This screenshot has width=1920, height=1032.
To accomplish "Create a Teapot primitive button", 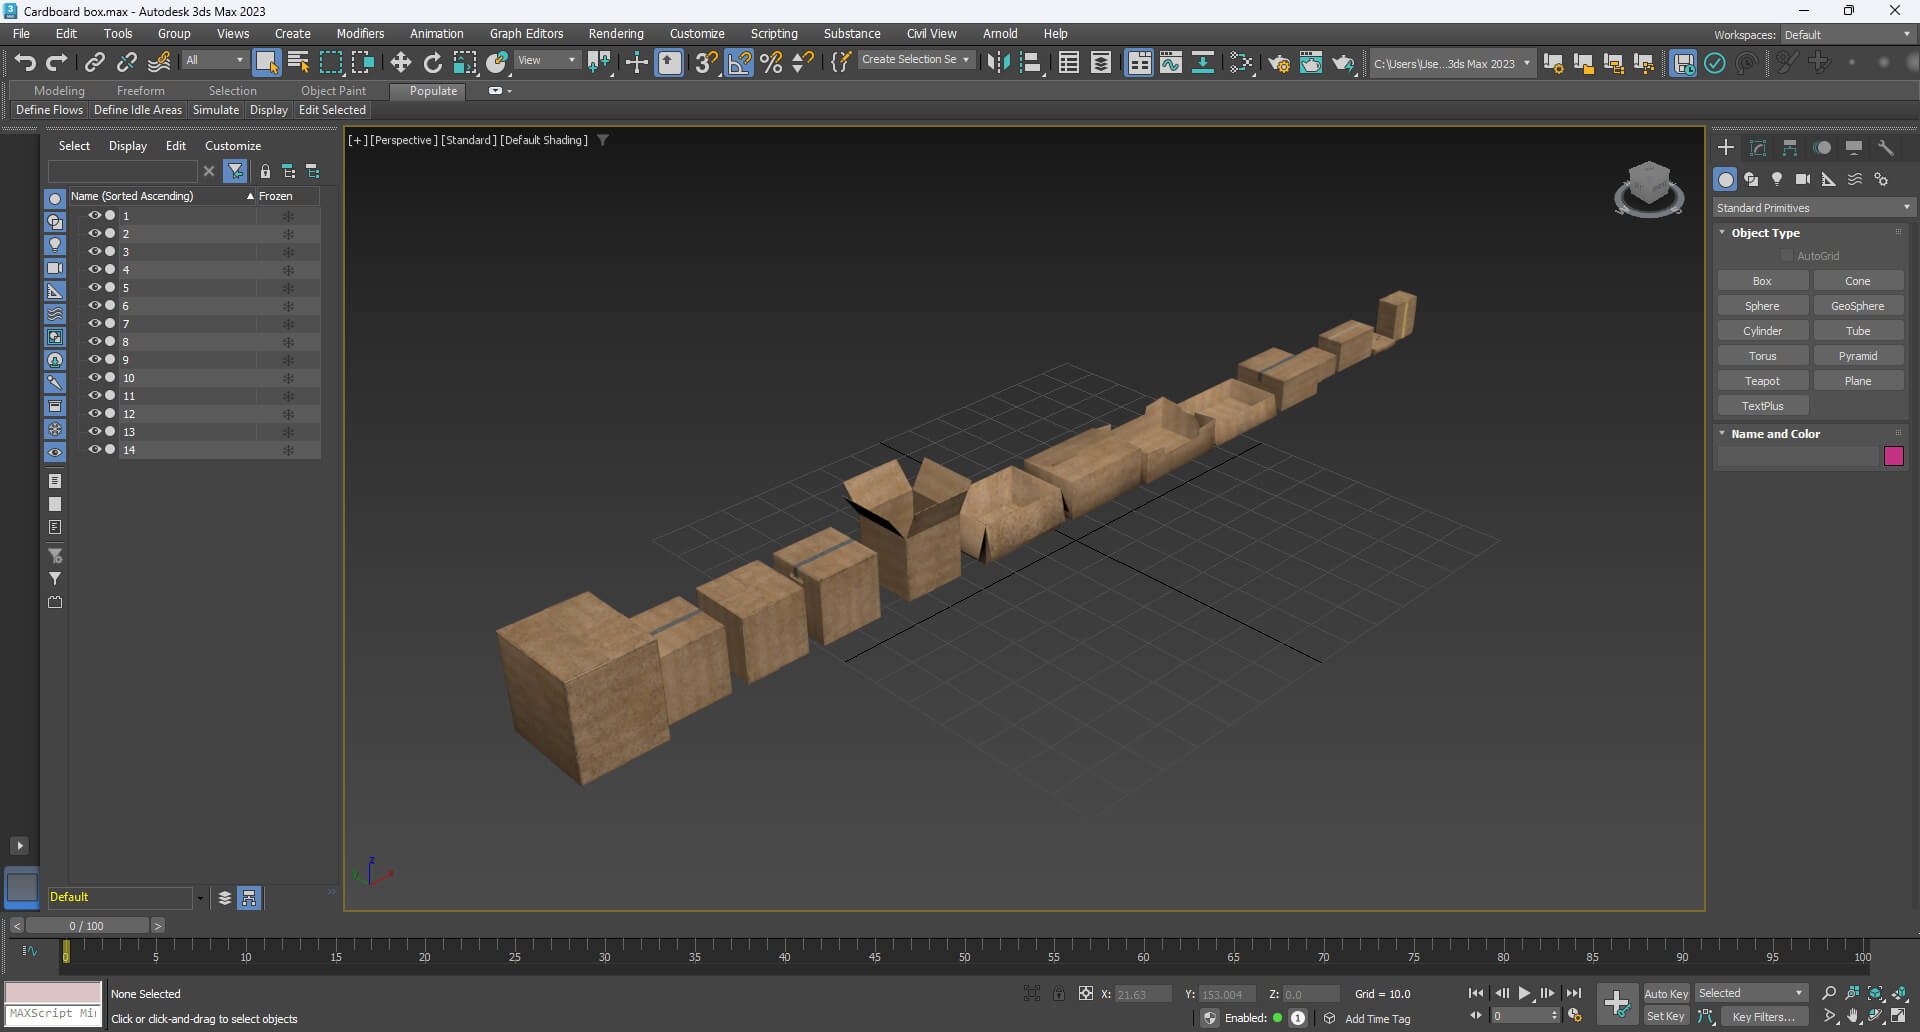I will [x=1762, y=381].
